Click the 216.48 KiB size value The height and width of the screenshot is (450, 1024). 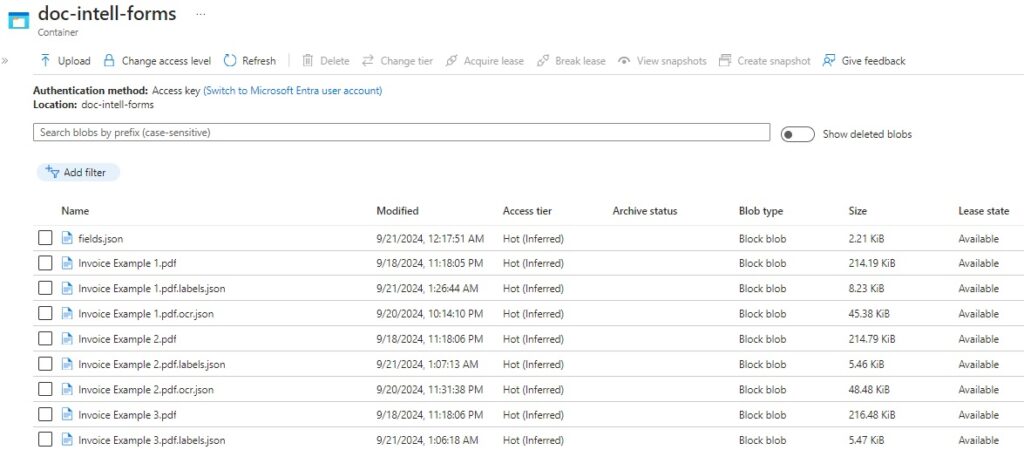tap(872, 415)
